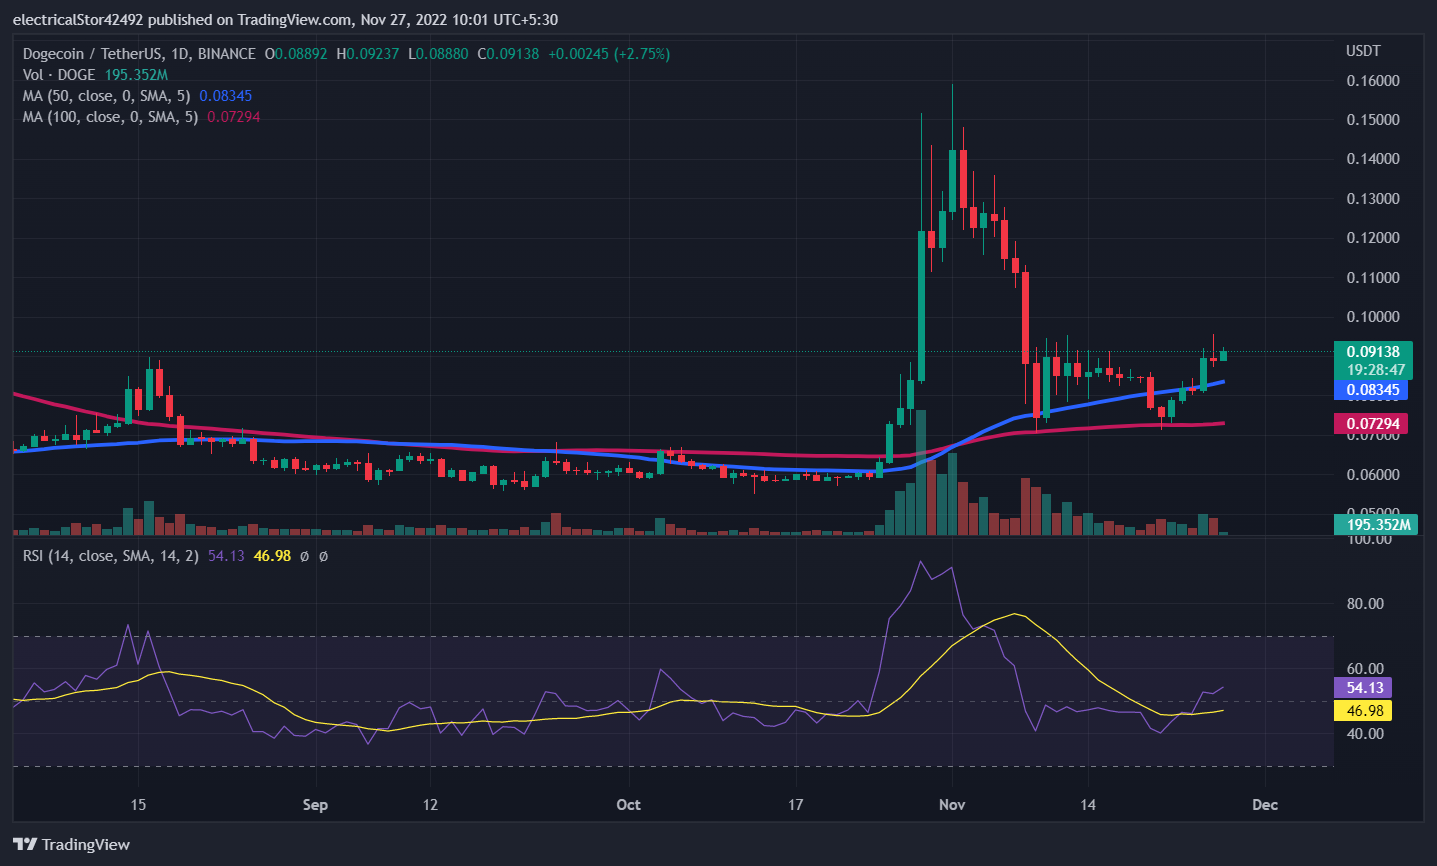Click the pink 0.07294 value in the legend
This screenshot has width=1437, height=866.
tap(234, 117)
